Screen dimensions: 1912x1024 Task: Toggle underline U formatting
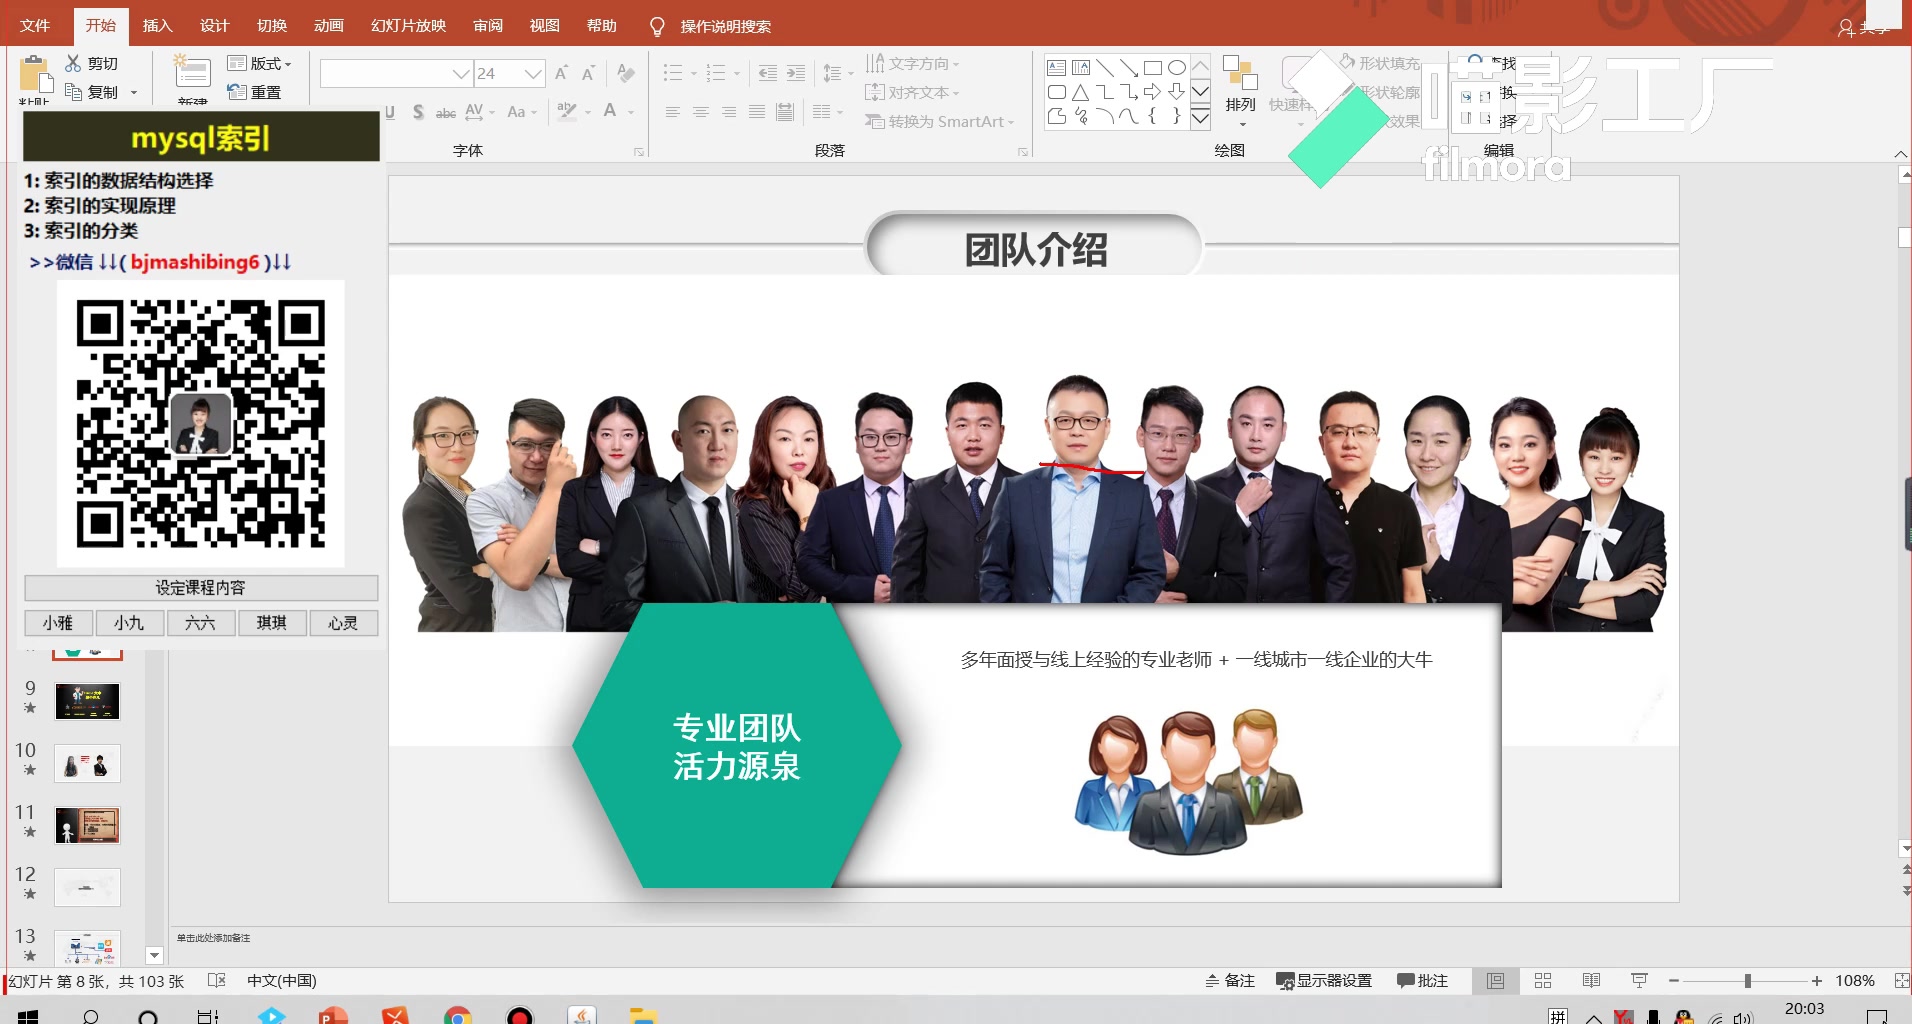coord(390,112)
